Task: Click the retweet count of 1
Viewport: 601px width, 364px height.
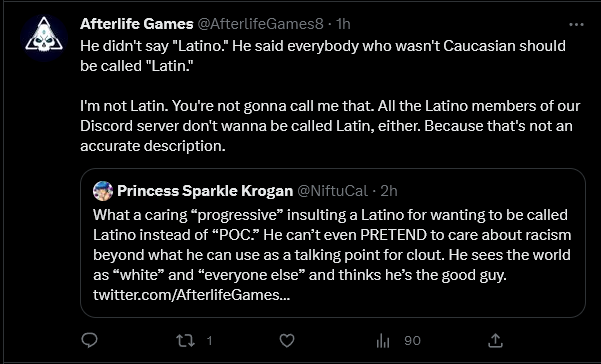Action: pos(209,340)
